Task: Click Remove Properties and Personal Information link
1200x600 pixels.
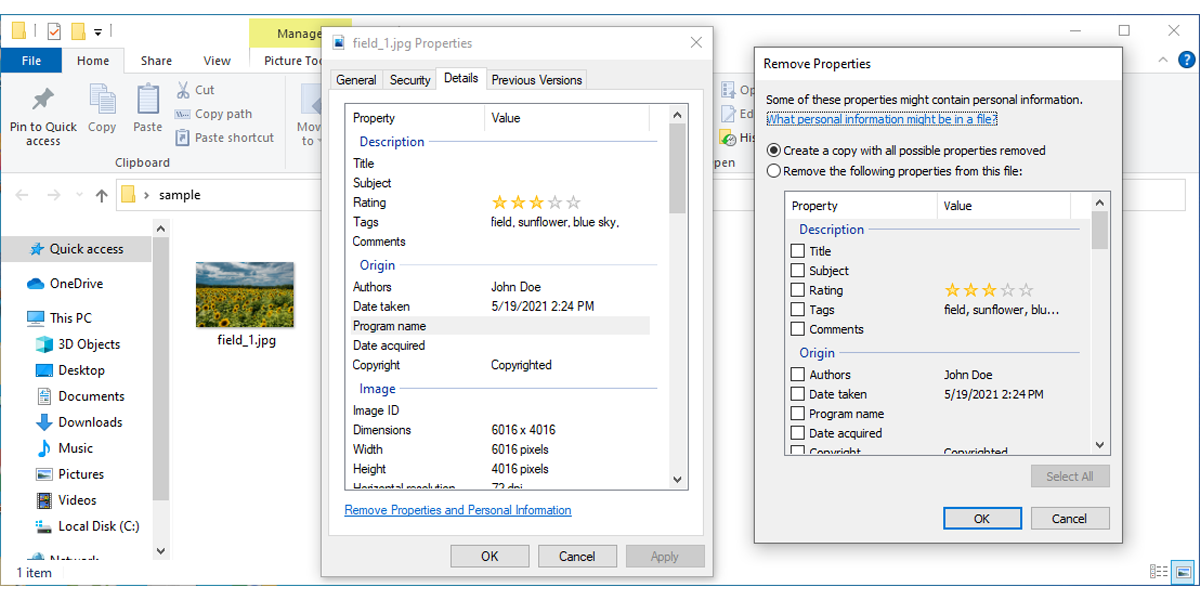Action: coord(458,510)
